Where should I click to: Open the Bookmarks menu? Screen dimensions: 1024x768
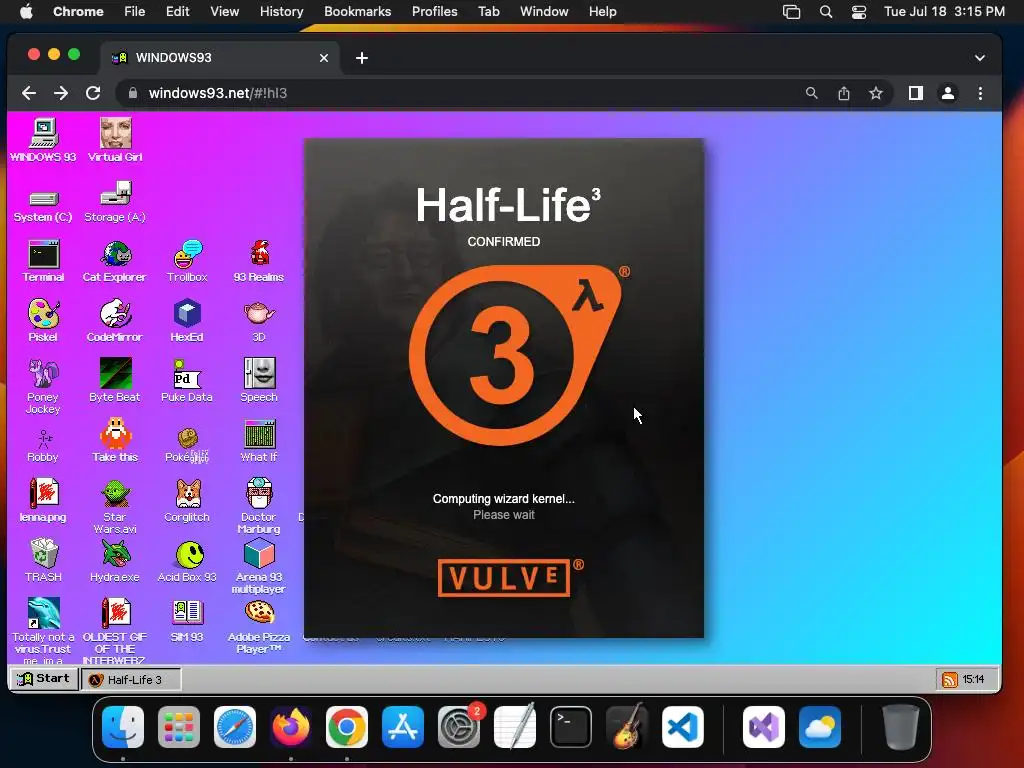point(357,11)
